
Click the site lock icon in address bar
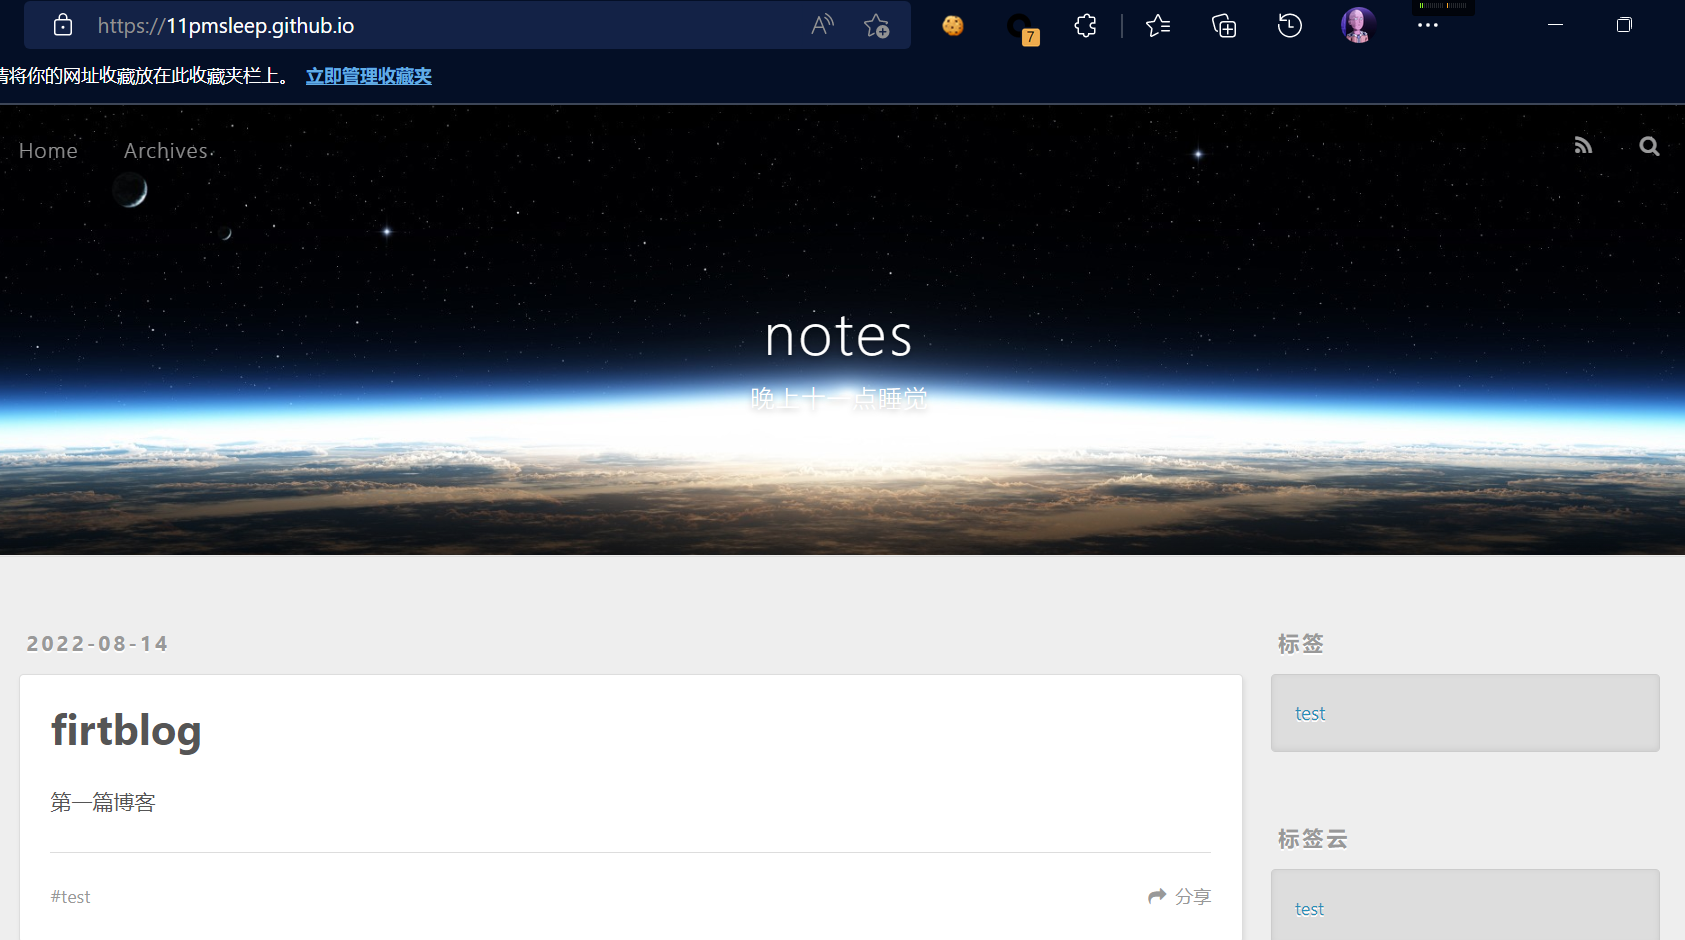63,25
